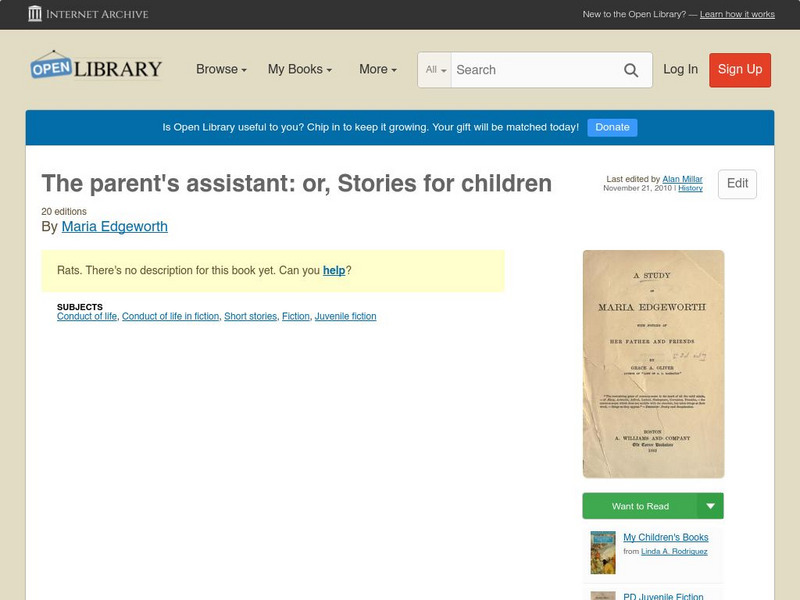Open the Juvenile fiction subject link
This screenshot has height=600, width=800.
[345, 316]
